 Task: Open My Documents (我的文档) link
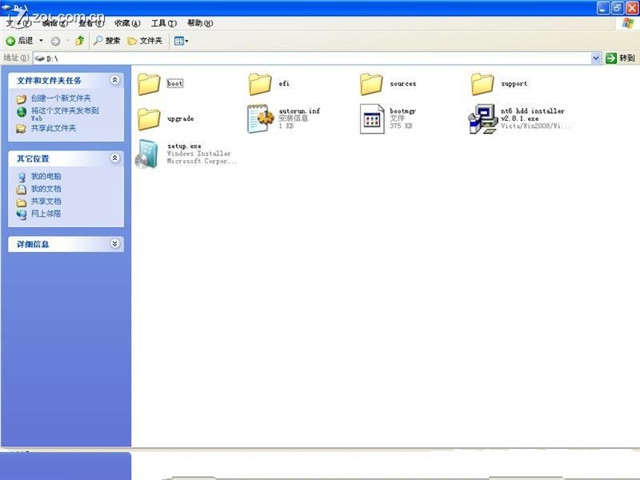pos(46,189)
